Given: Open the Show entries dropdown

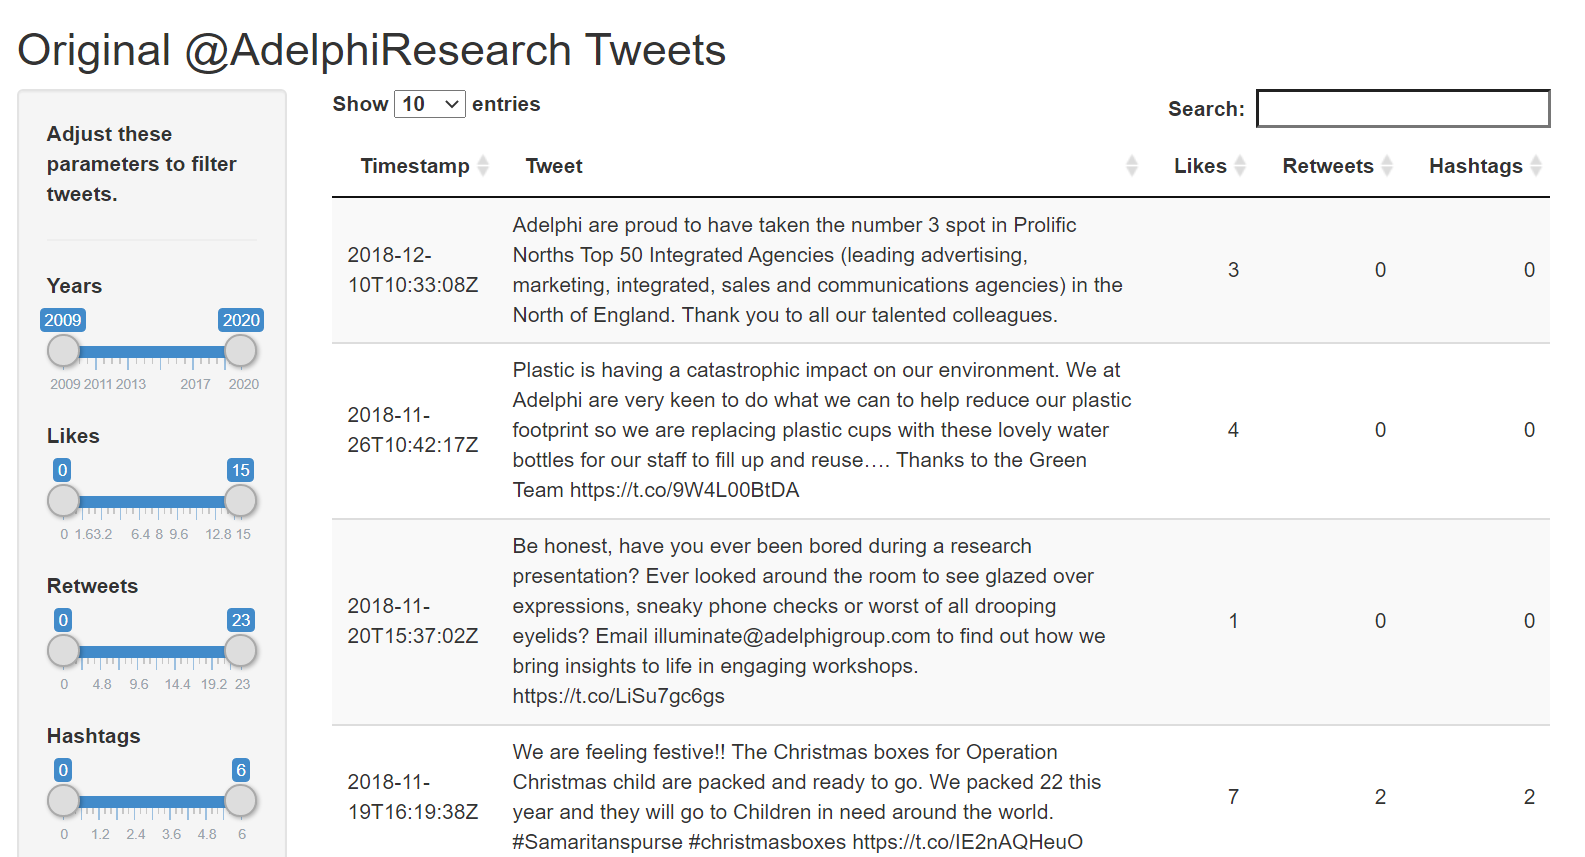Looking at the screenshot, I should 430,104.
